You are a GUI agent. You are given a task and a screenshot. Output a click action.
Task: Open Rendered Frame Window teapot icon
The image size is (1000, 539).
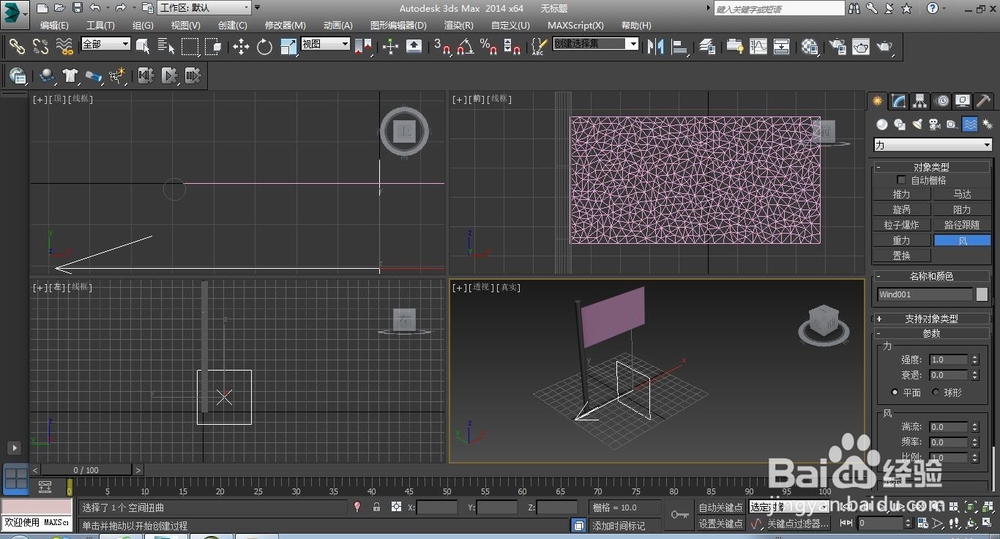pyautogui.click(x=860, y=46)
